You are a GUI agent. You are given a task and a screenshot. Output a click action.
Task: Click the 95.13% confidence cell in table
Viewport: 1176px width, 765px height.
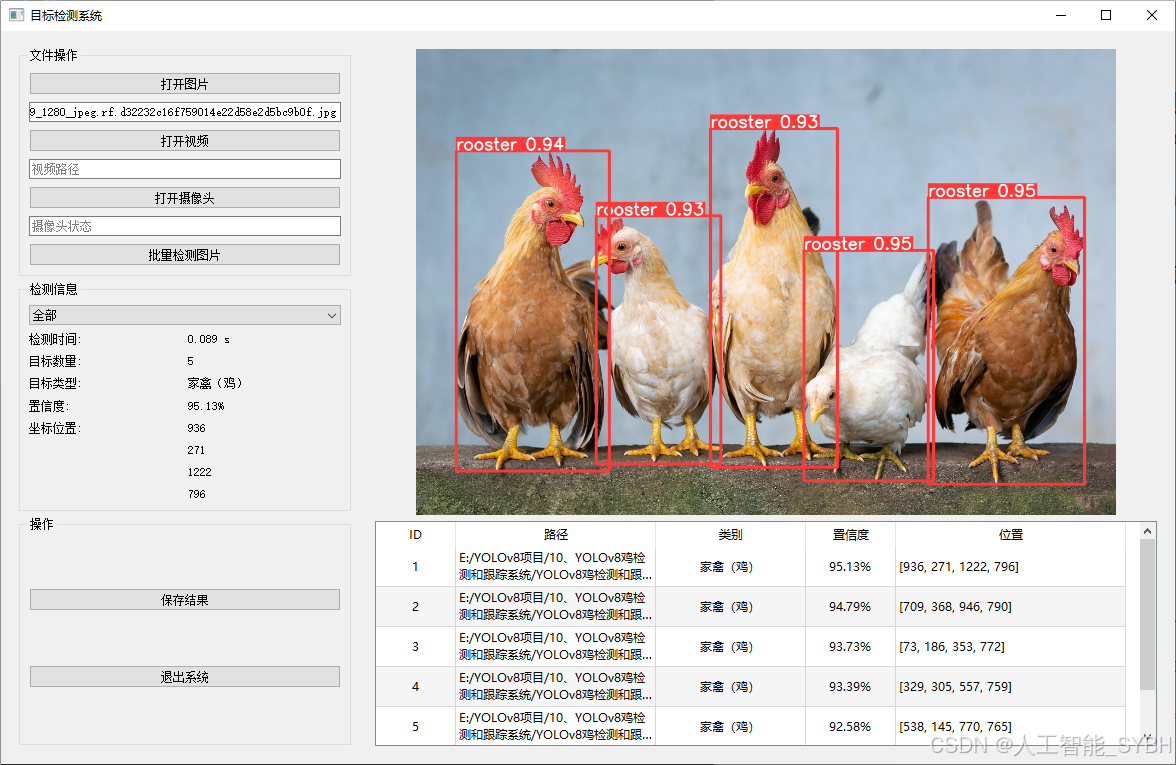[850, 566]
